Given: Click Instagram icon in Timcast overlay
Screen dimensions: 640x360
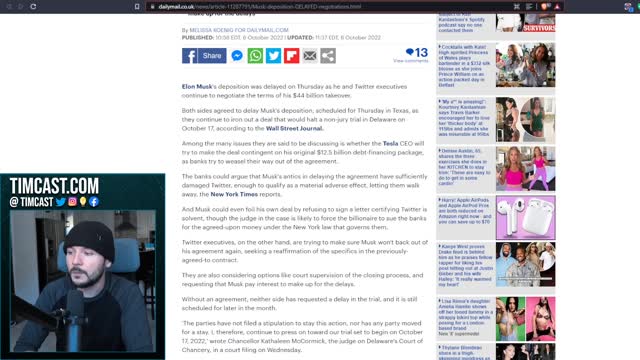Looking at the screenshot, I should [x=72, y=202].
